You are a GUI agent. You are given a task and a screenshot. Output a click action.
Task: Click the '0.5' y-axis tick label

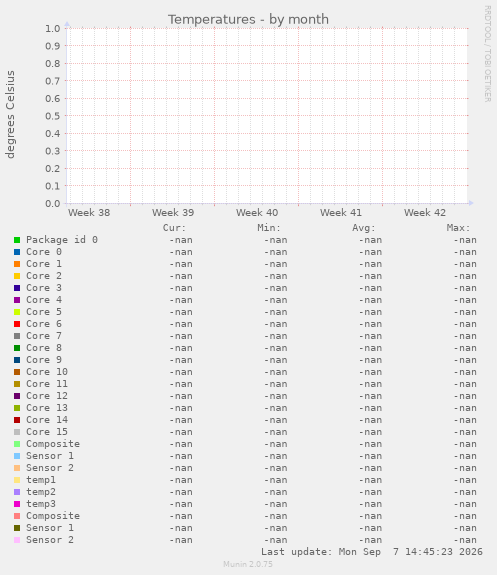tap(52, 116)
